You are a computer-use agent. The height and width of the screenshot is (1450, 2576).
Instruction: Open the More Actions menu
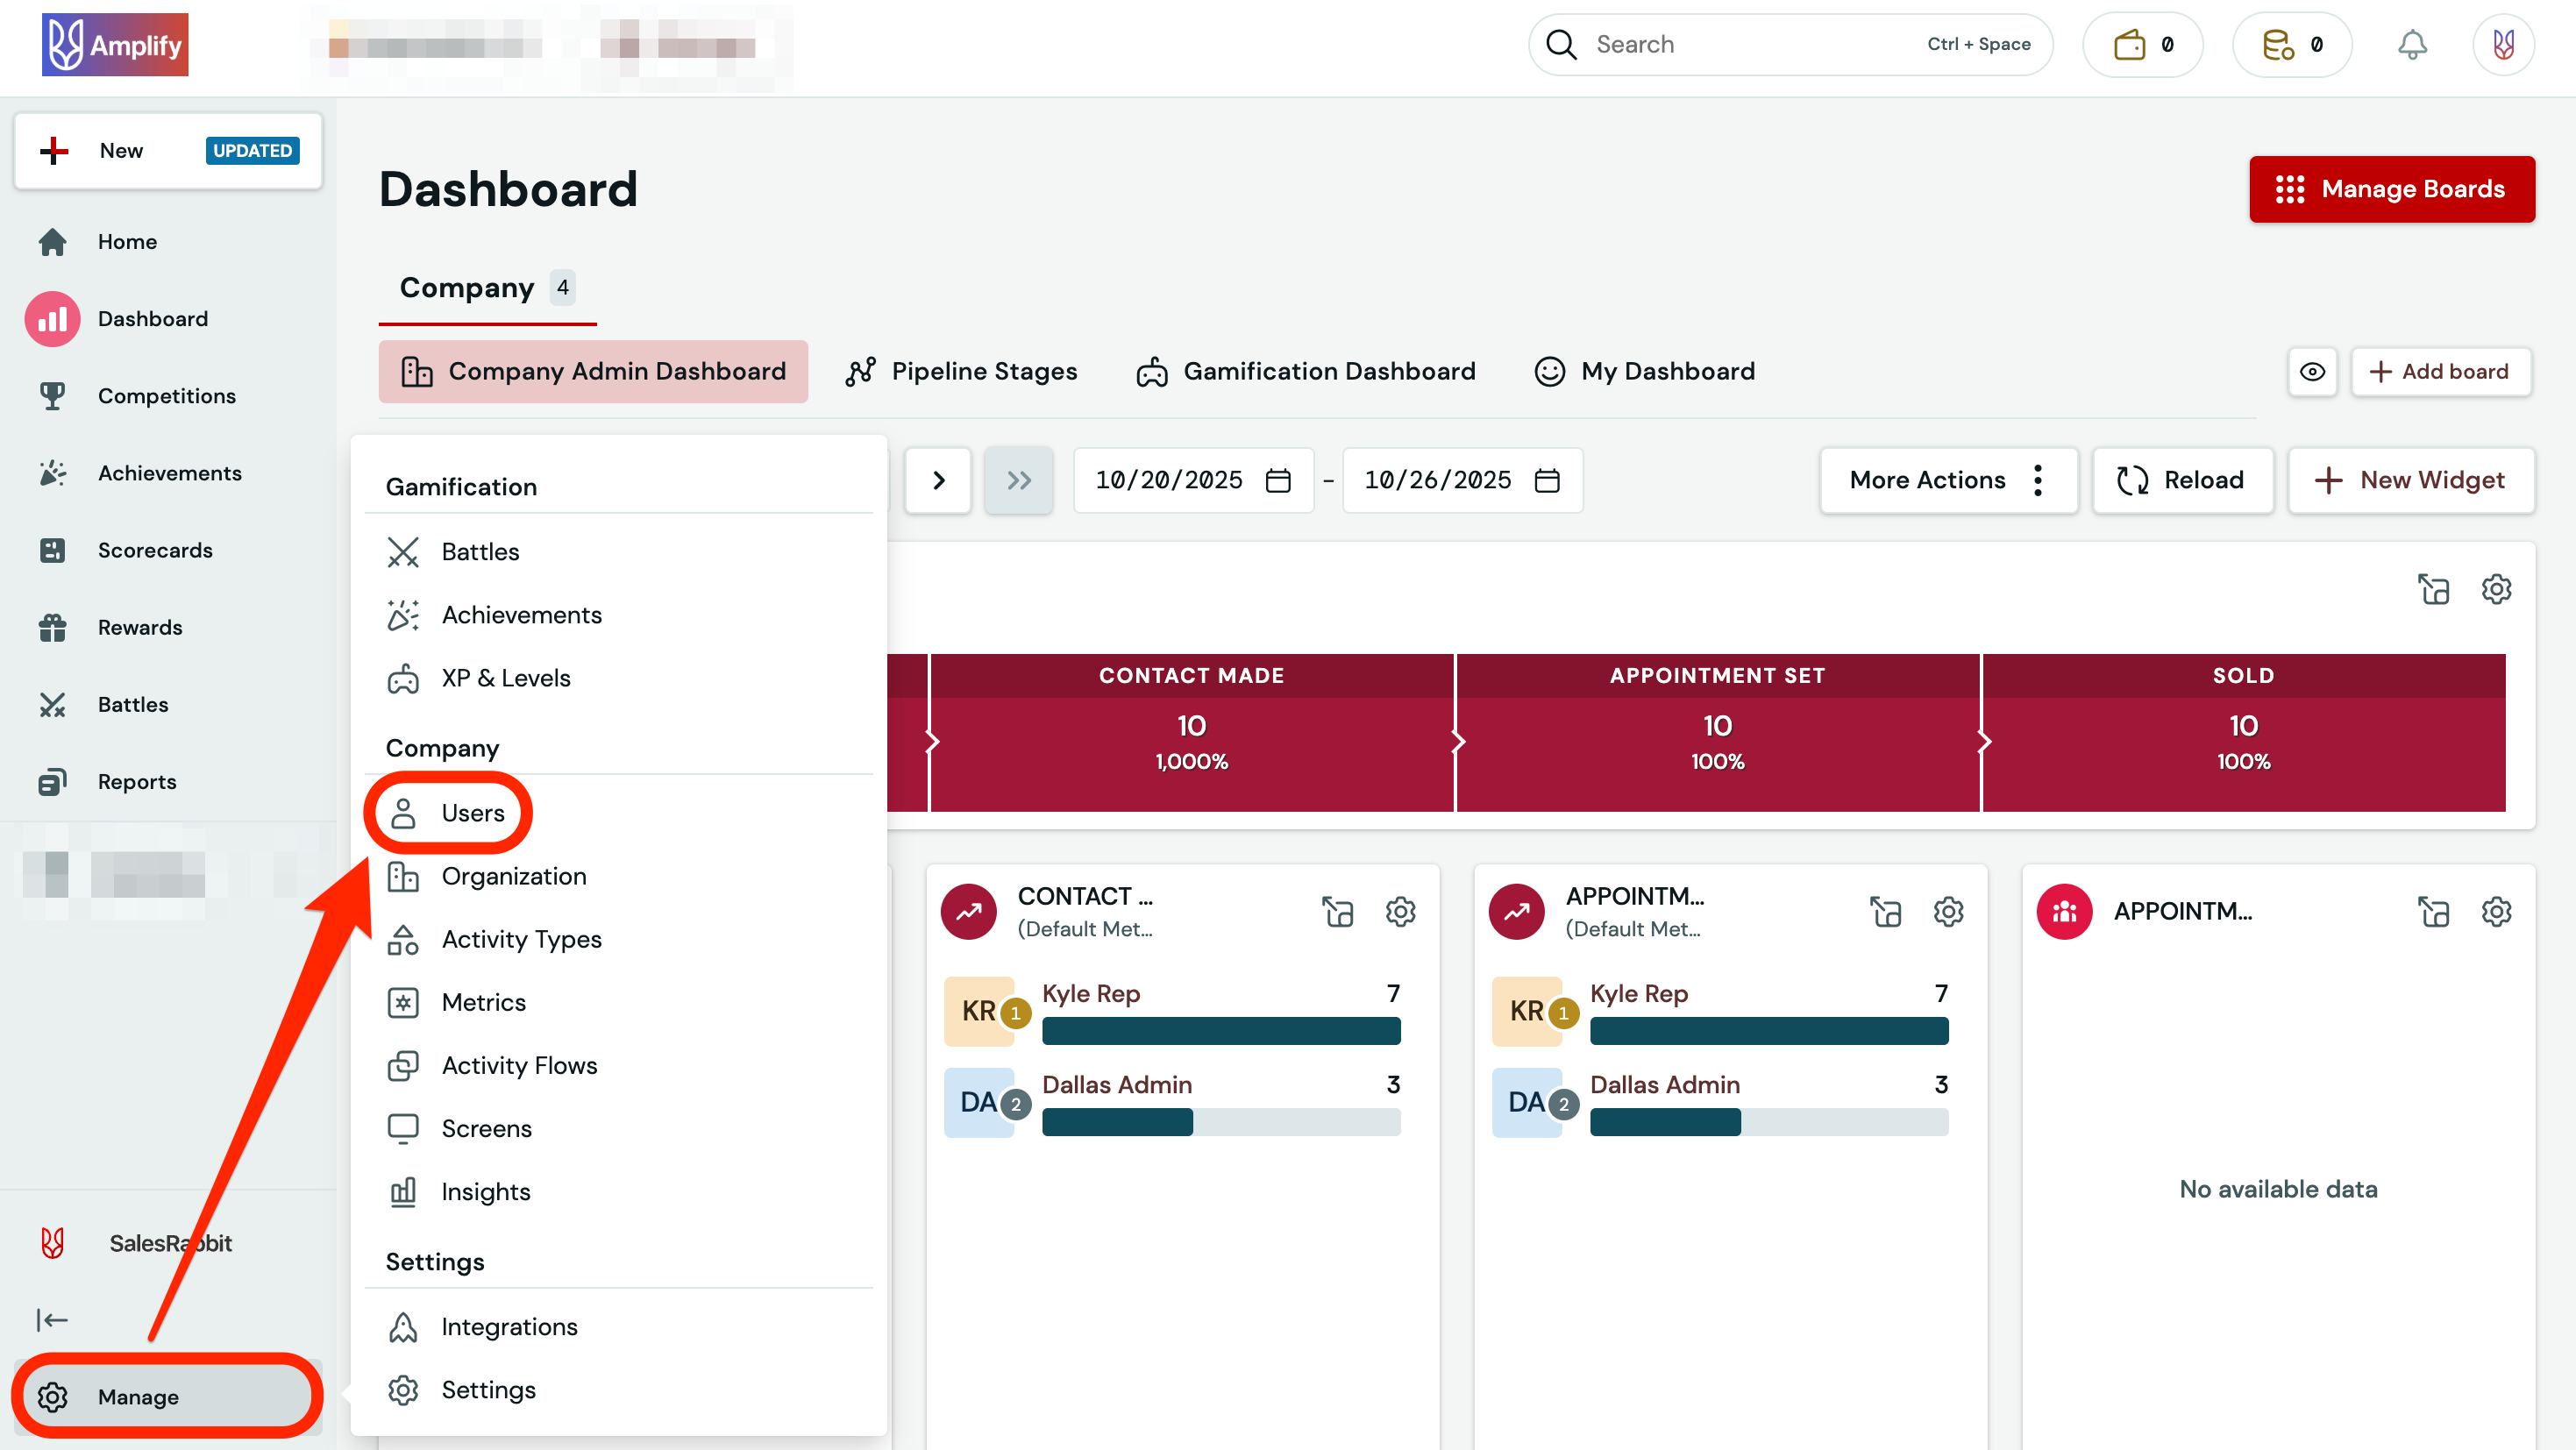pyautogui.click(x=1948, y=480)
